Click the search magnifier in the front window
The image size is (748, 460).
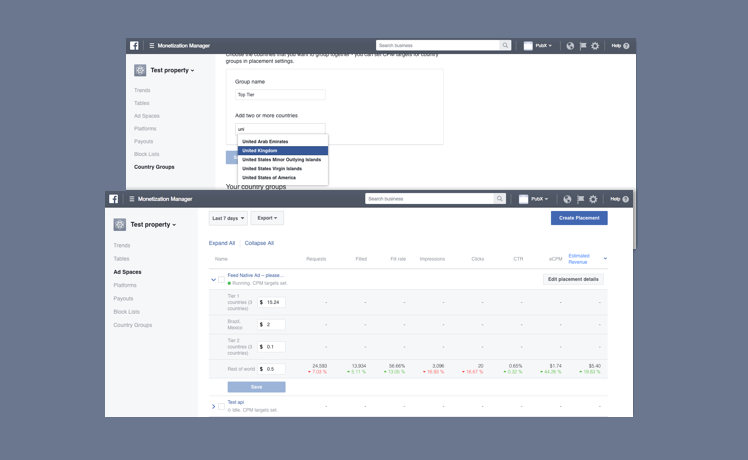(499, 199)
